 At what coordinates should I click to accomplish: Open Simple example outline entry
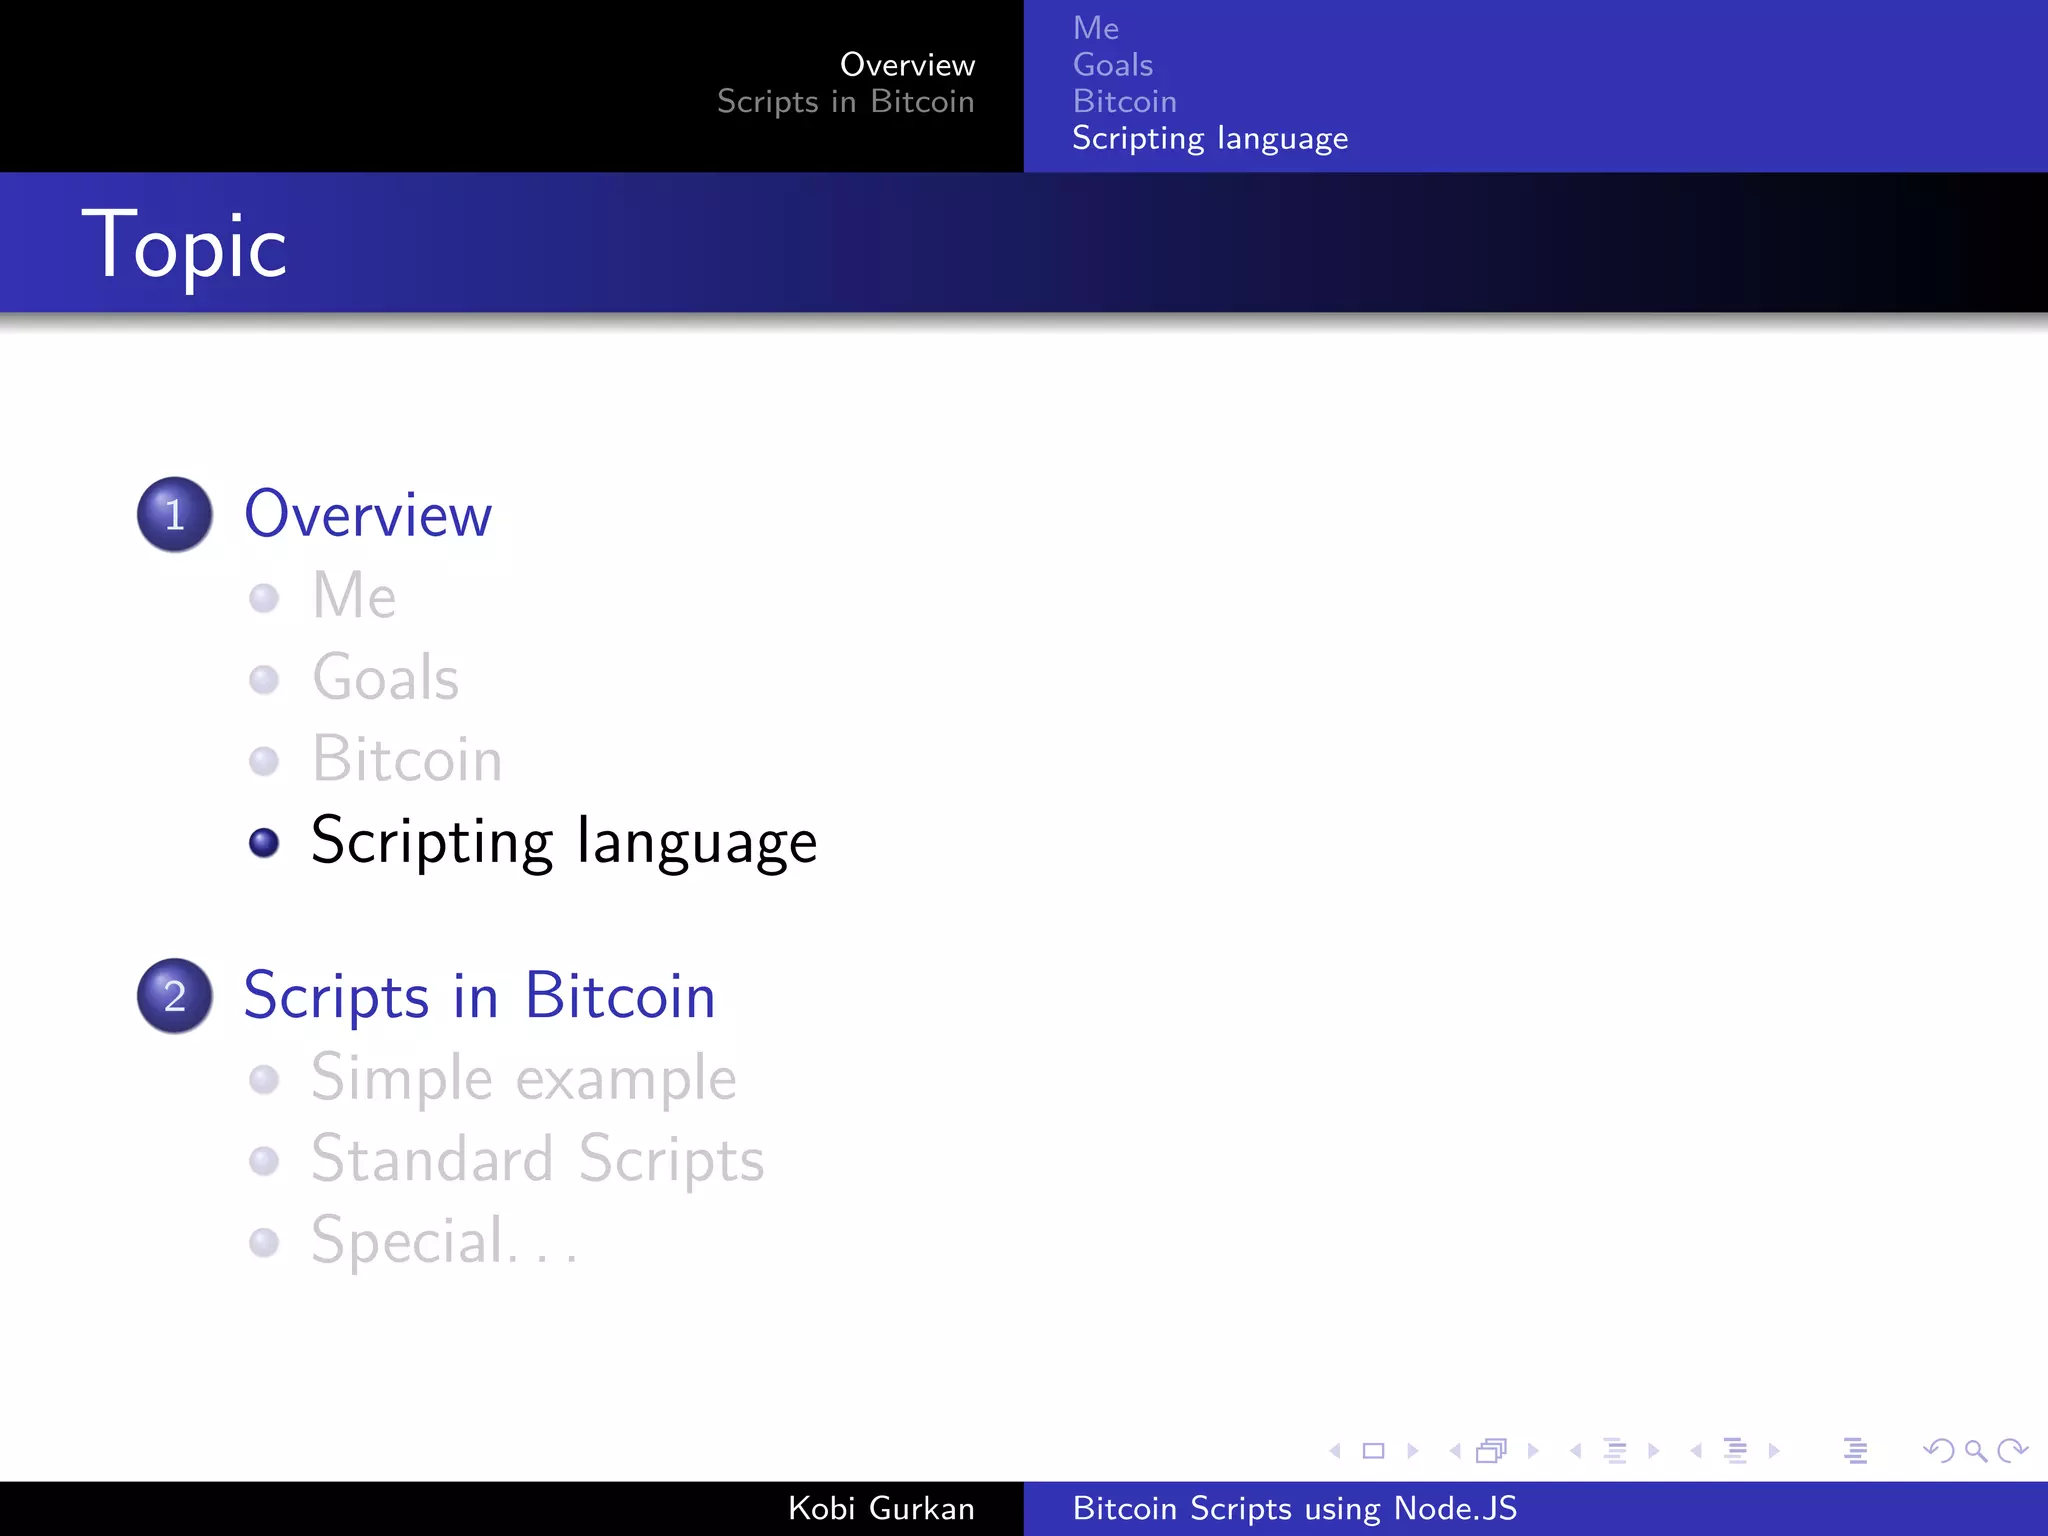[x=524, y=1080]
